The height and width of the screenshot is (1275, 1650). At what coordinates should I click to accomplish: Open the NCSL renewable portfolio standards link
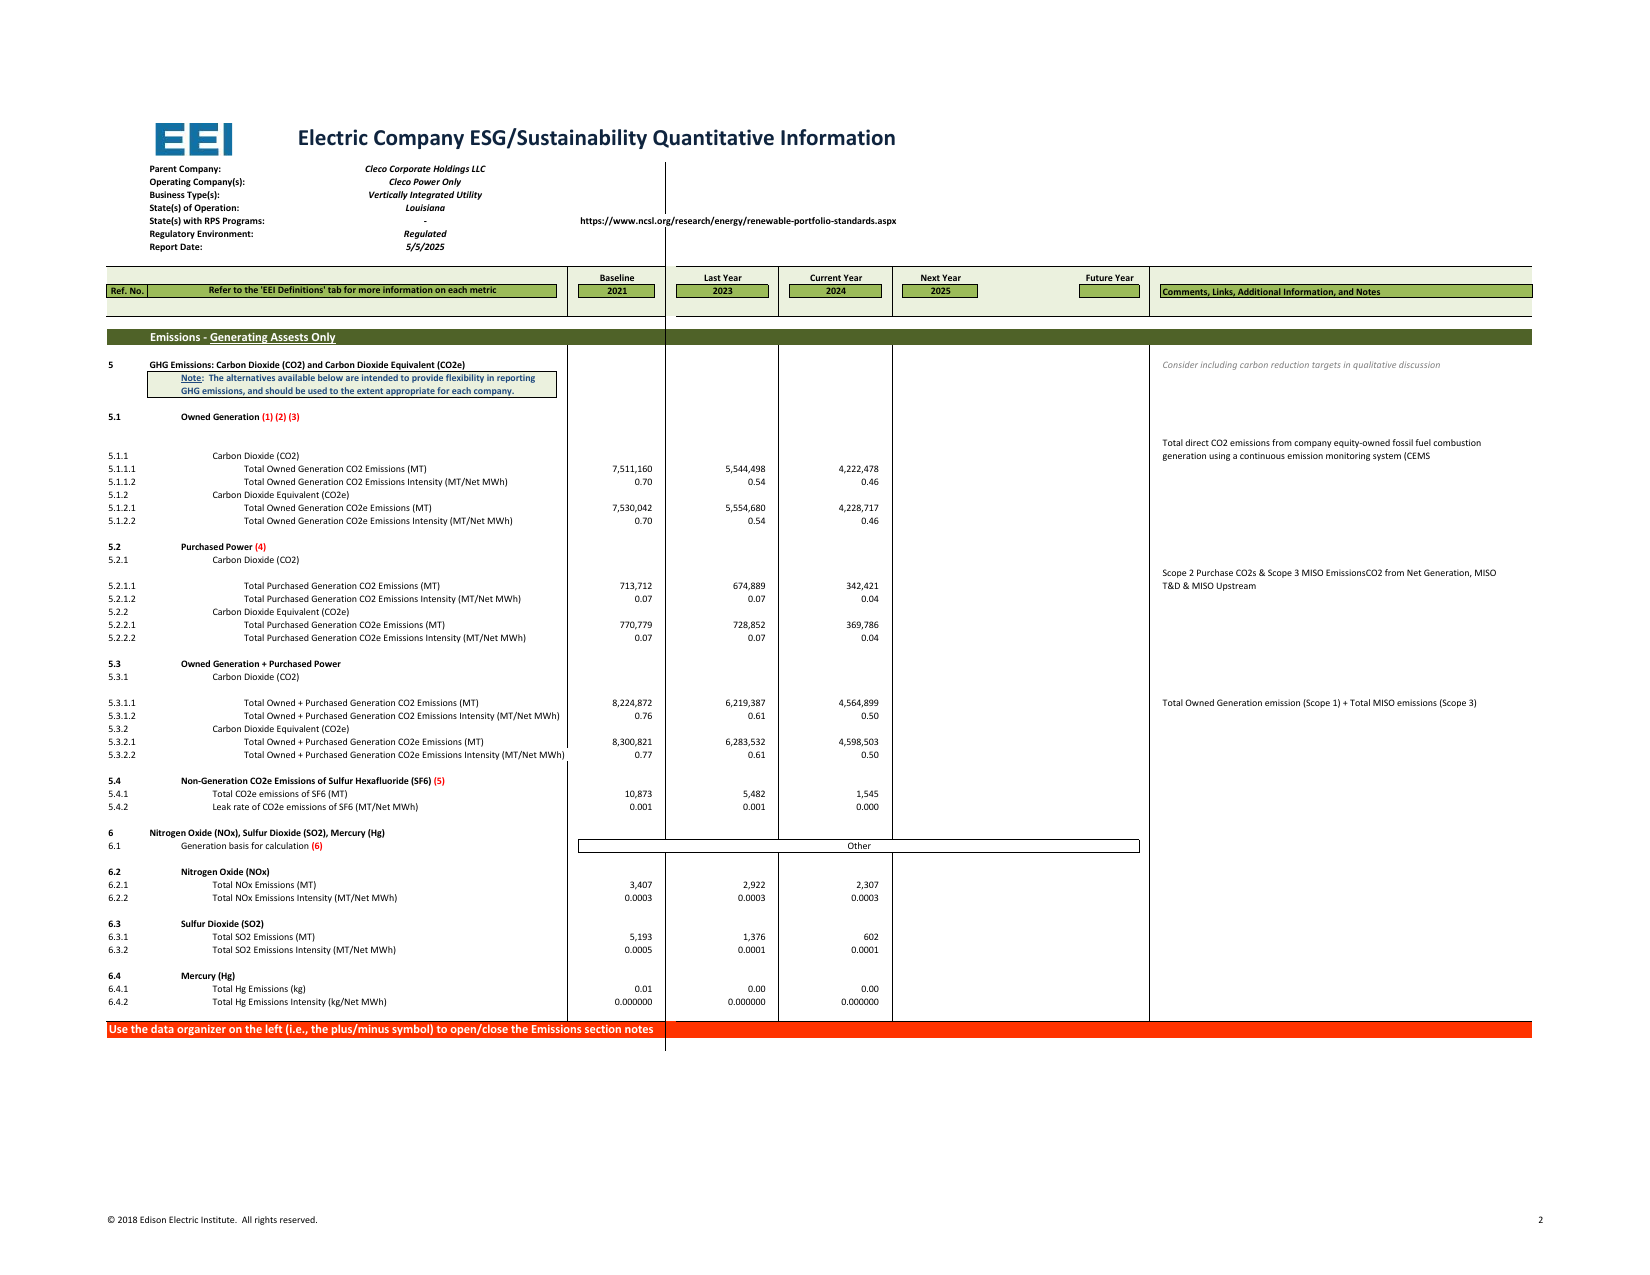[x=738, y=221]
